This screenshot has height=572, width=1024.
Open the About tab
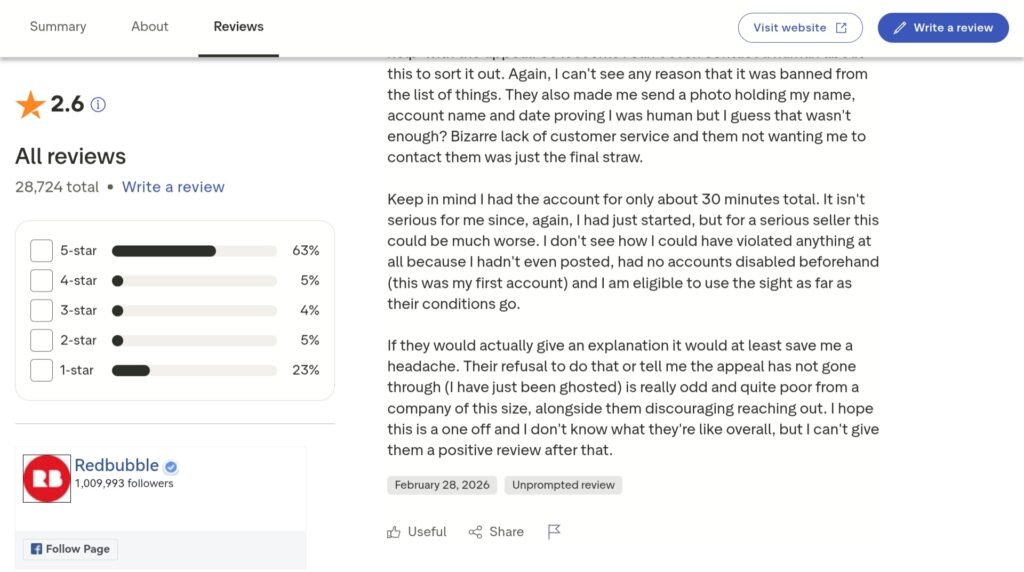pyautogui.click(x=150, y=27)
